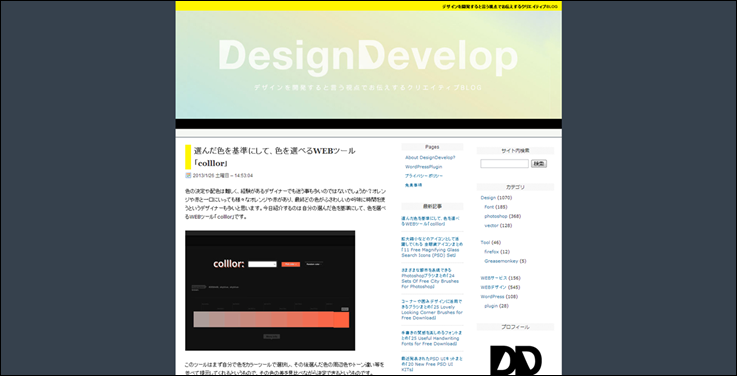737x376 pixels.
Task: Open the colllor article title link
Action: 274,157
